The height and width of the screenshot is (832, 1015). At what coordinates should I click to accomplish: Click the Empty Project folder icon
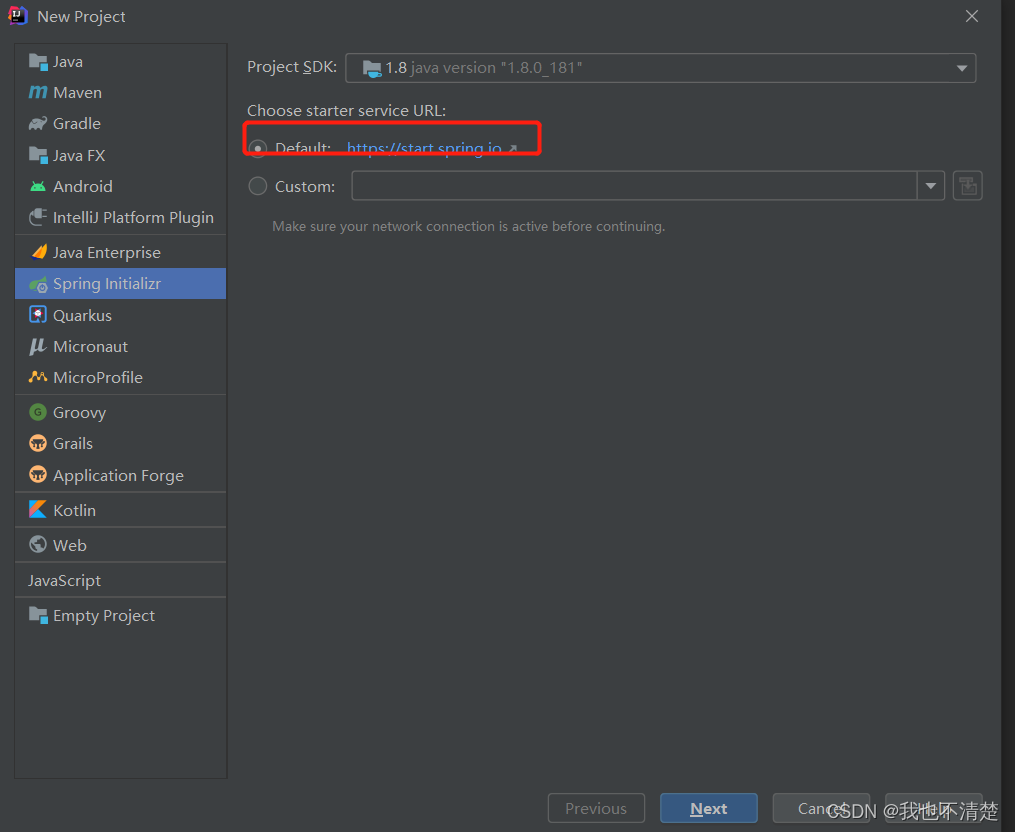(38, 615)
